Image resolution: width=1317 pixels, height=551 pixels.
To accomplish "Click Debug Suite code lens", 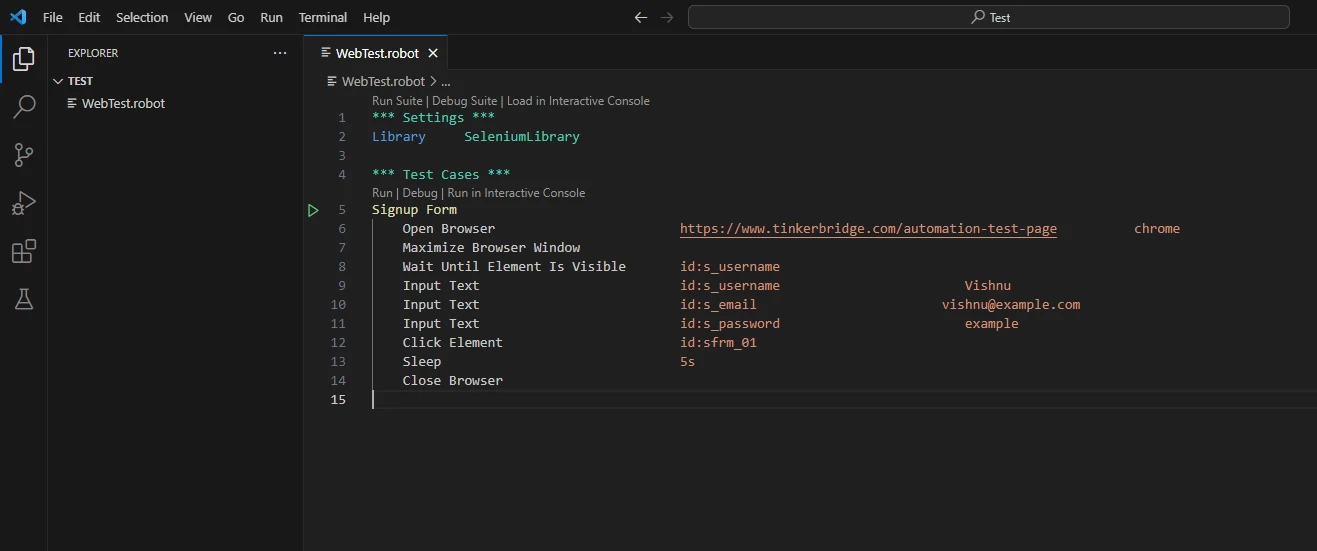I will (465, 101).
